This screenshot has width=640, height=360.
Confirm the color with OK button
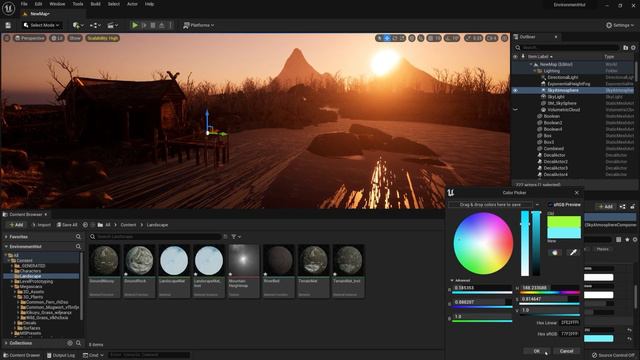coord(536,351)
